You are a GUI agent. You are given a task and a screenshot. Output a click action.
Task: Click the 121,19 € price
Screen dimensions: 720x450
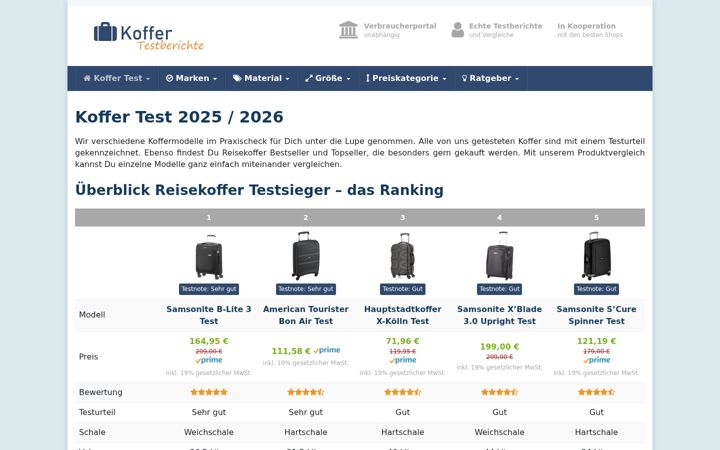pyautogui.click(x=596, y=341)
